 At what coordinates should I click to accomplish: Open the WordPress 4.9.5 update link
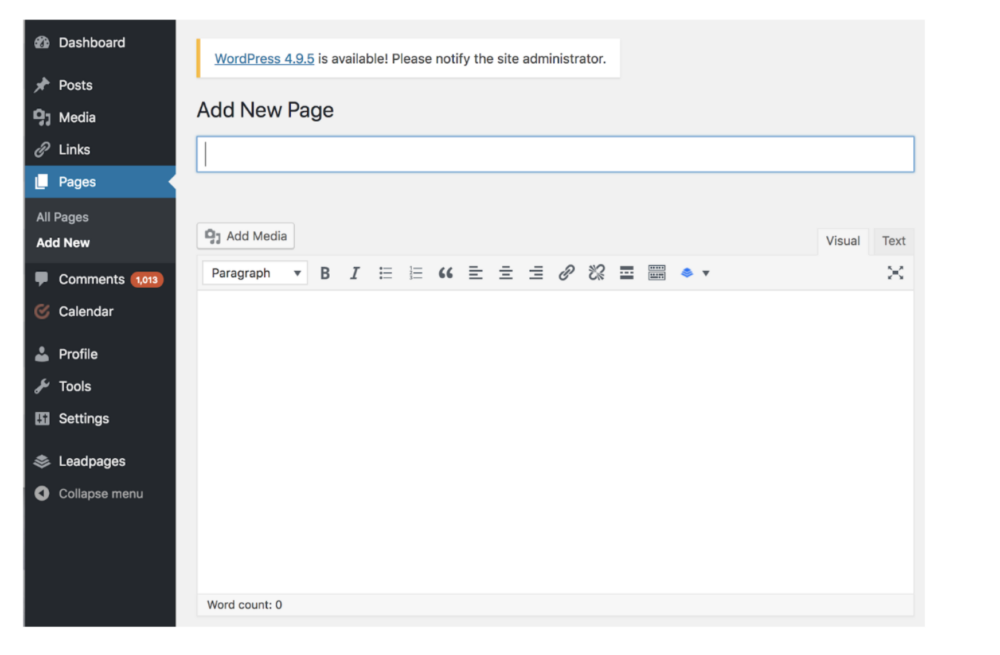point(264,59)
